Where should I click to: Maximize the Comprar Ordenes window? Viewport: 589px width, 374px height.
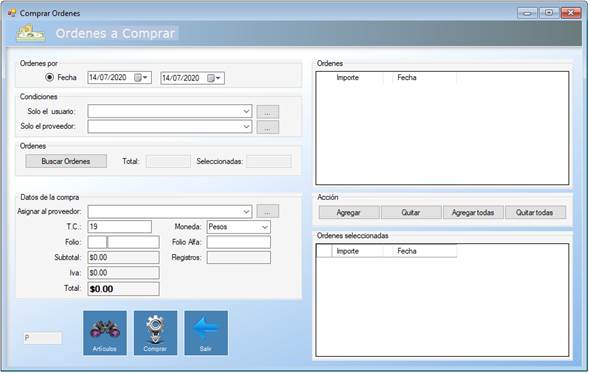[x=549, y=13]
